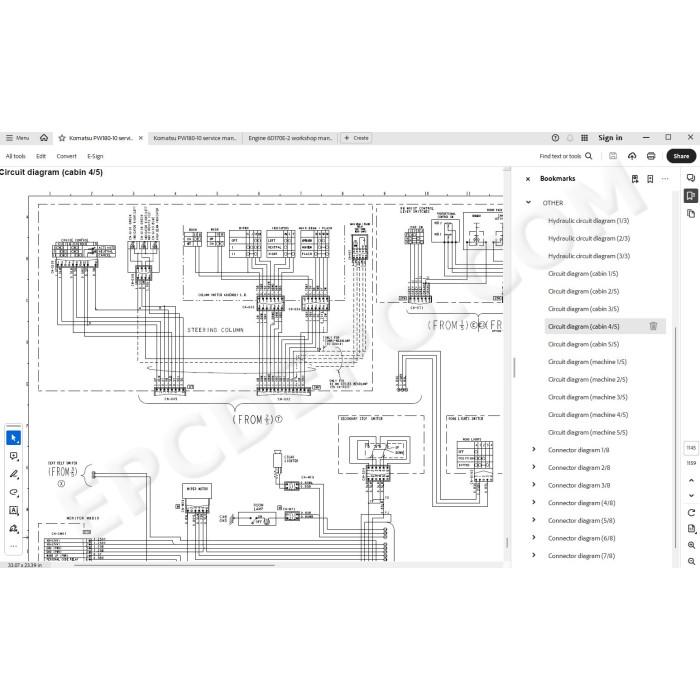The height and width of the screenshot is (700, 700).
Task: Click the Create button
Action: pos(356,138)
